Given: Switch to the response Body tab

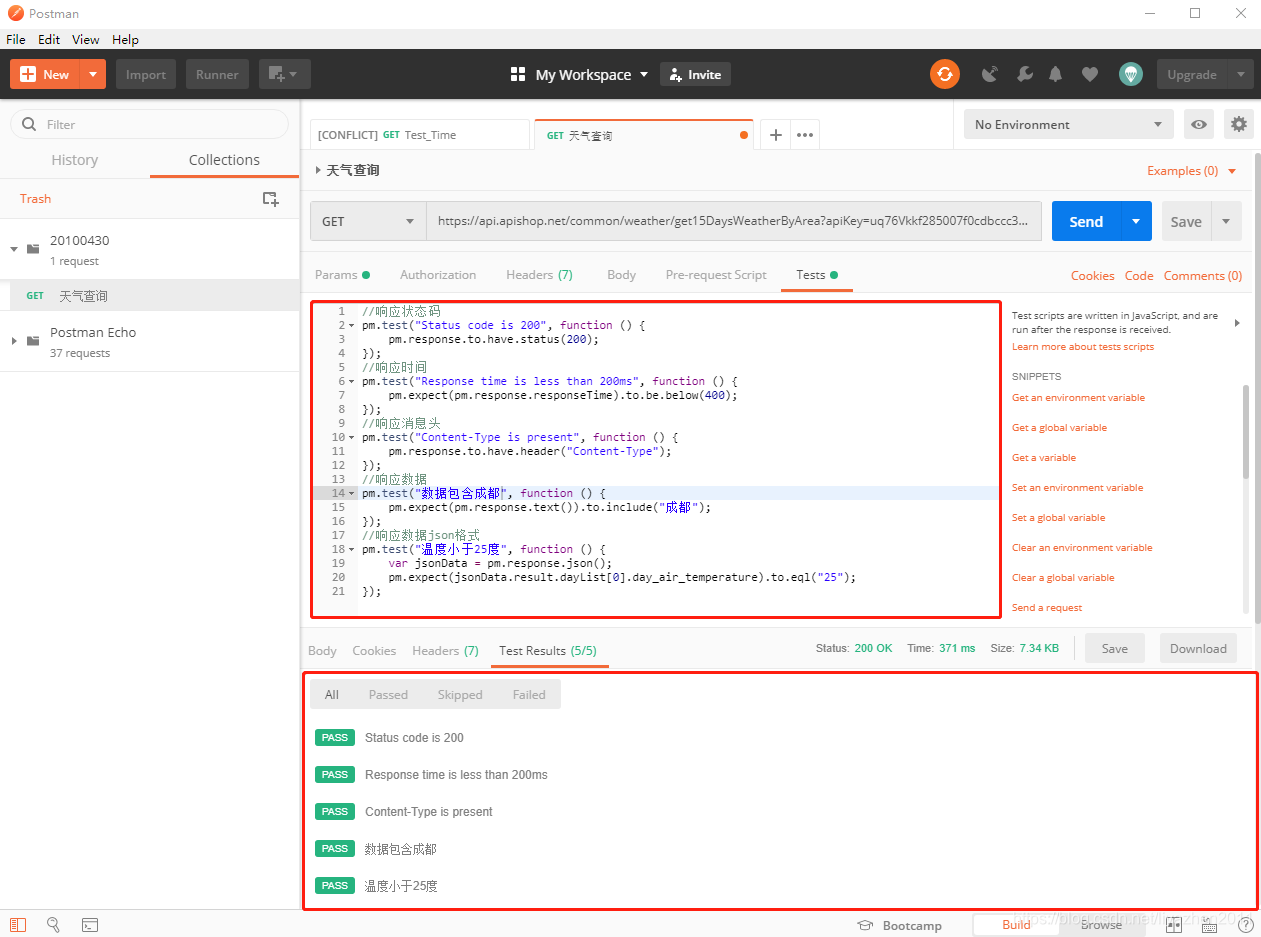Looking at the screenshot, I should 322,651.
